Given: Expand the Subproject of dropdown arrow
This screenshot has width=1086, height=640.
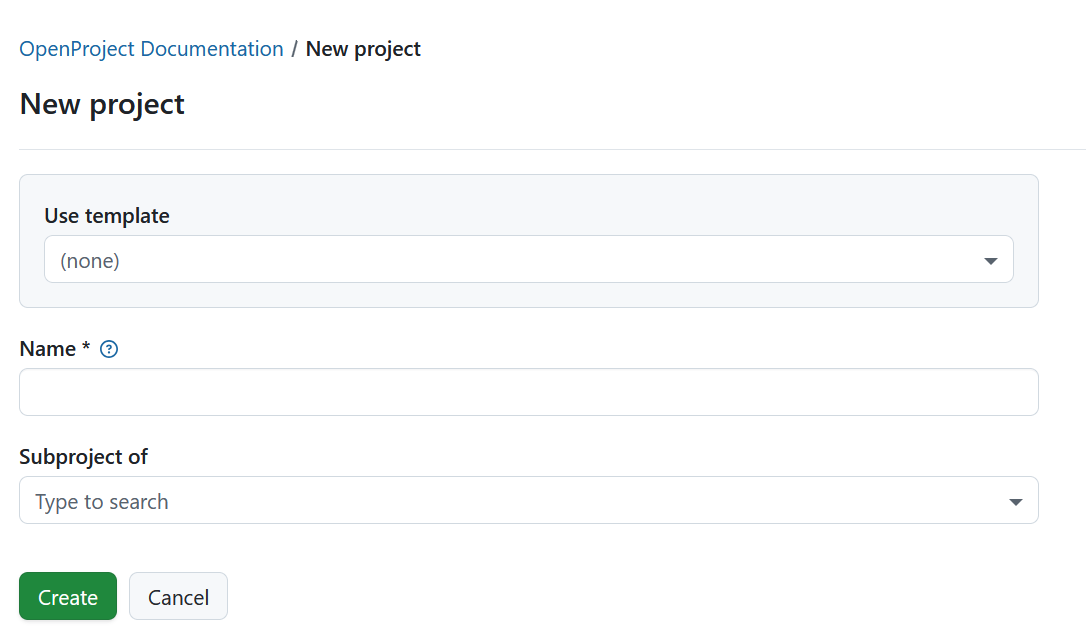Looking at the screenshot, I should point(1015,500).
